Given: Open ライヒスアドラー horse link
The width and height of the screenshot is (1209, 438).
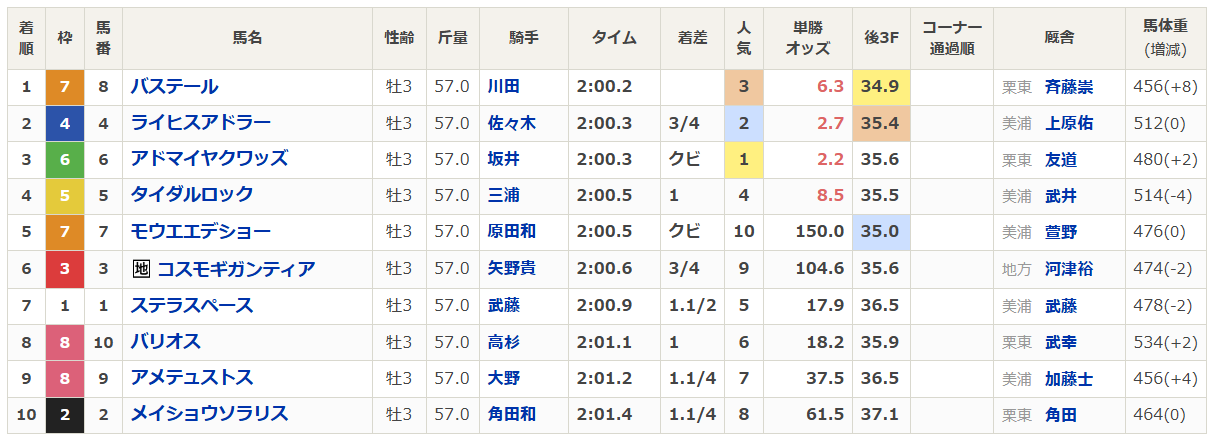Looking at the screenshot, I should pos(200,123).
